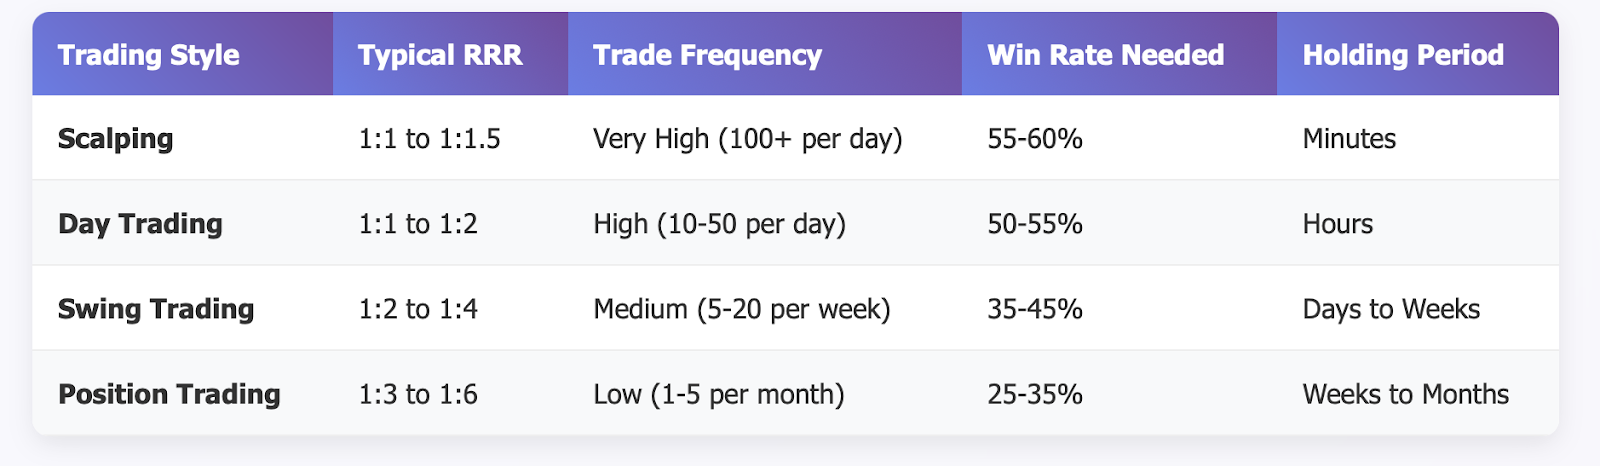Select the 1:3 to 1:6 cell
This screenshot has height=466, width=1600.
click(x=418, y=394)
